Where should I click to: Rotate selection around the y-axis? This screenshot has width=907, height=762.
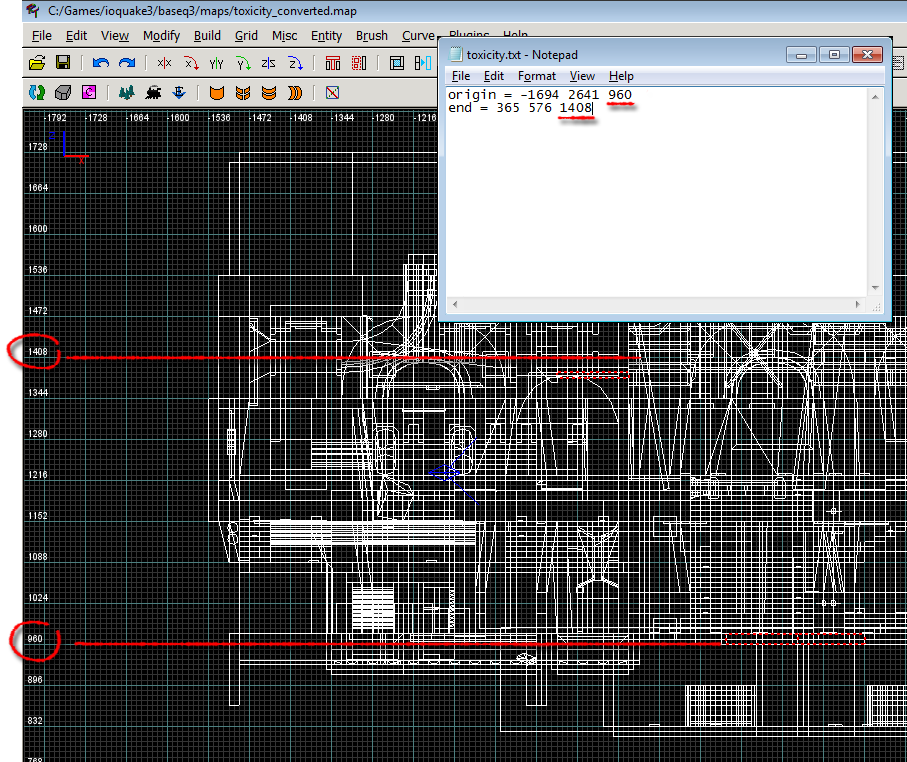click(243, 63)
